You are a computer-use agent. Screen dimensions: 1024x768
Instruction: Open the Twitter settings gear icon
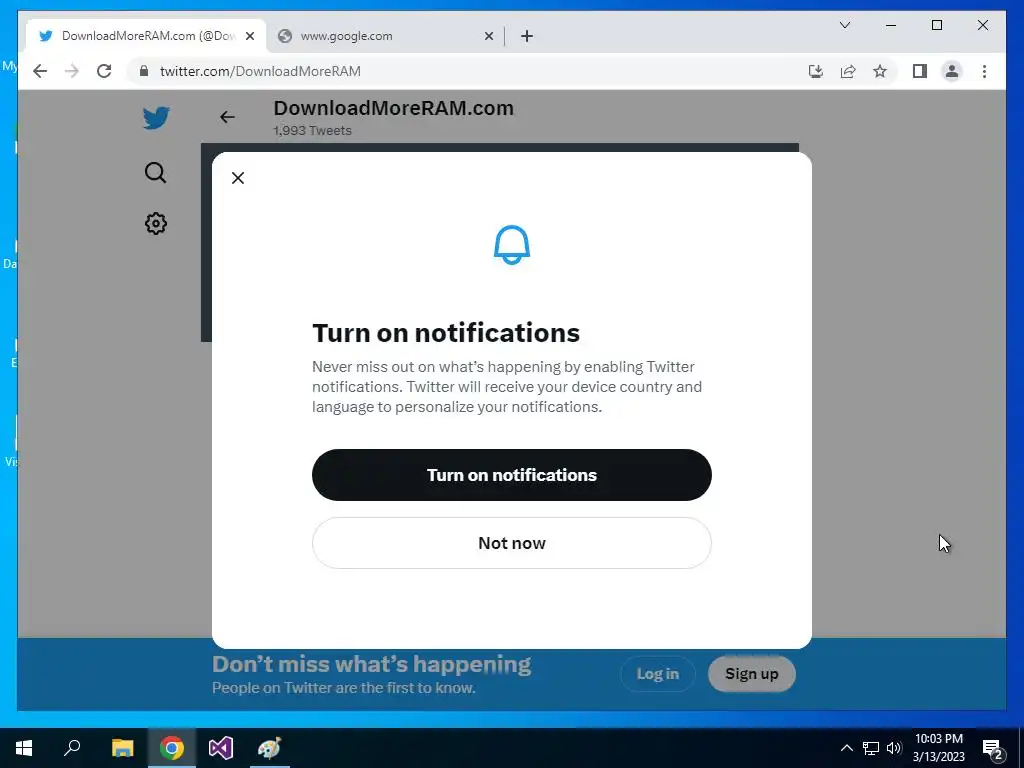pos(155,223)
